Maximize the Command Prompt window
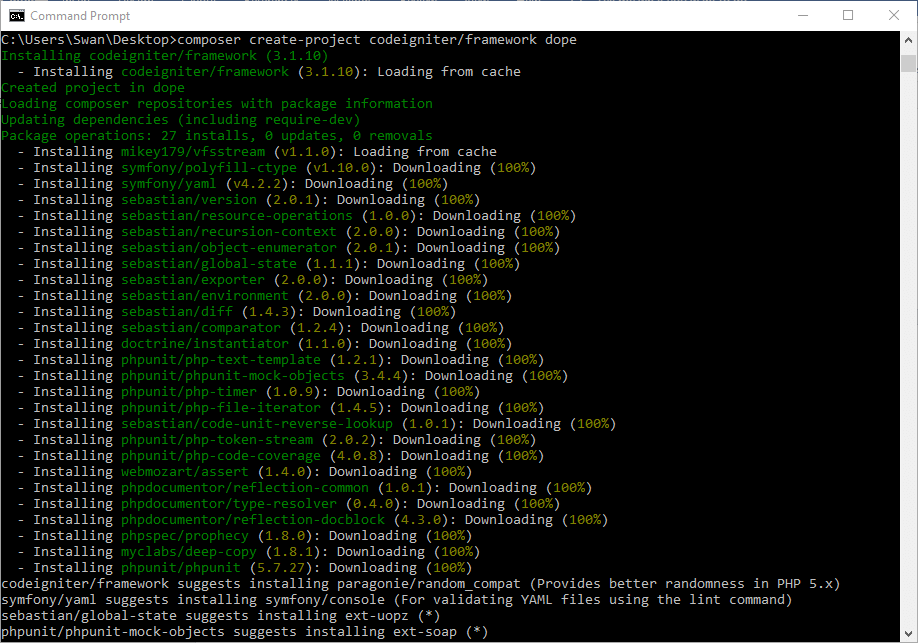This screenshot has width=918, height=643. click(848, 15)
